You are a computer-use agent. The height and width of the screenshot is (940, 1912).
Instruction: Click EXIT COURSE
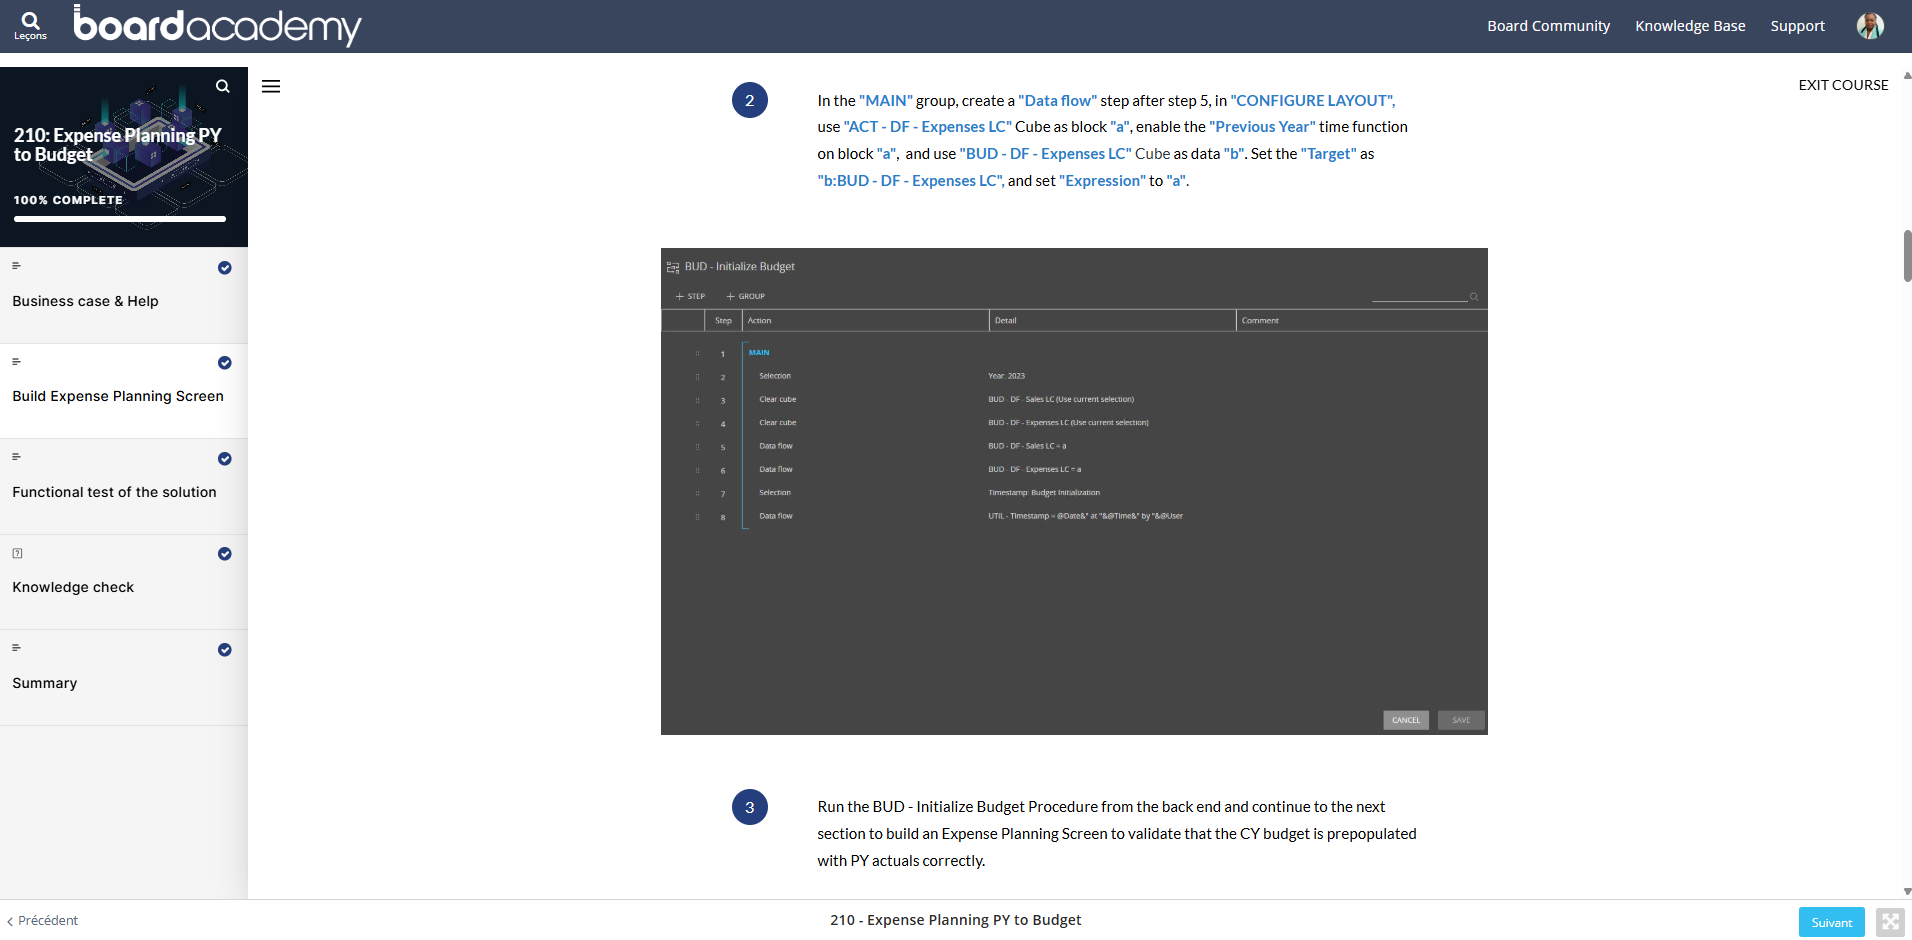[1843, 85]
